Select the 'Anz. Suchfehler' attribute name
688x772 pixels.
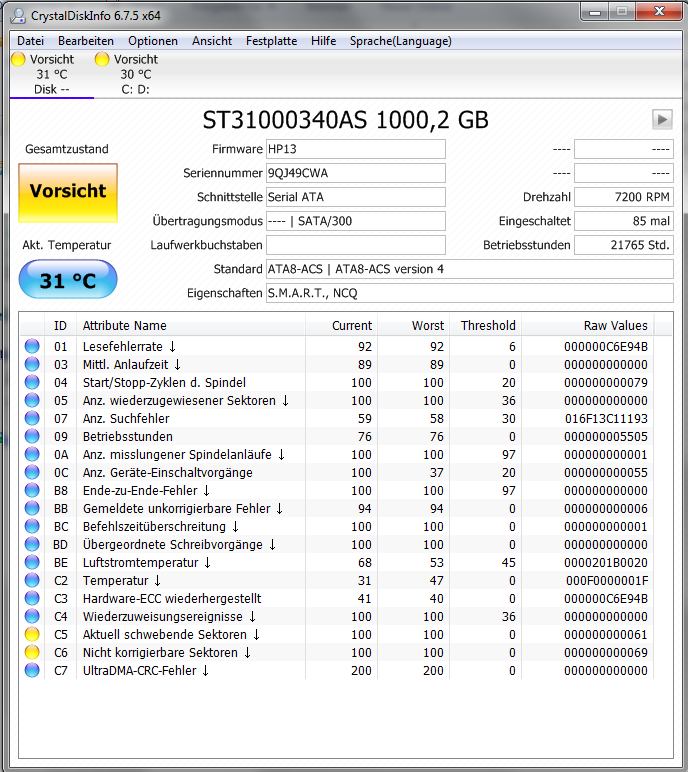coord(126,418)
